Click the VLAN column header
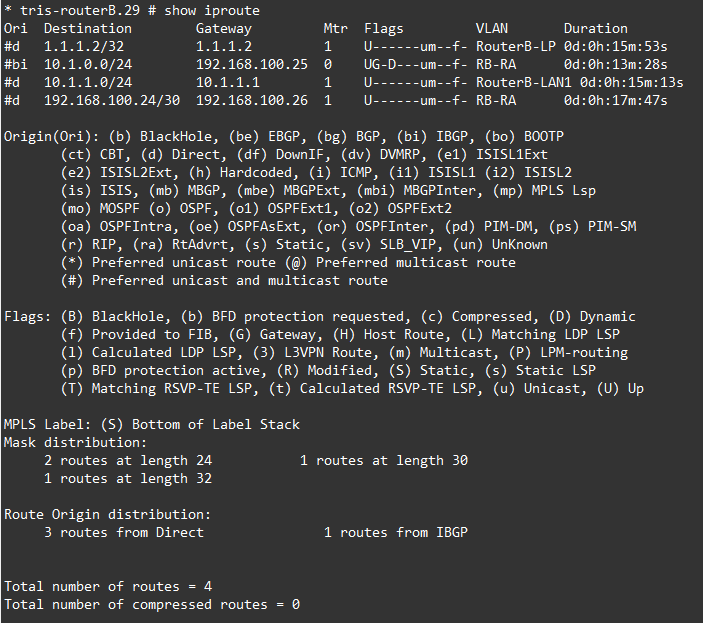The image size is (703, 623). click(x=491, y=29)
